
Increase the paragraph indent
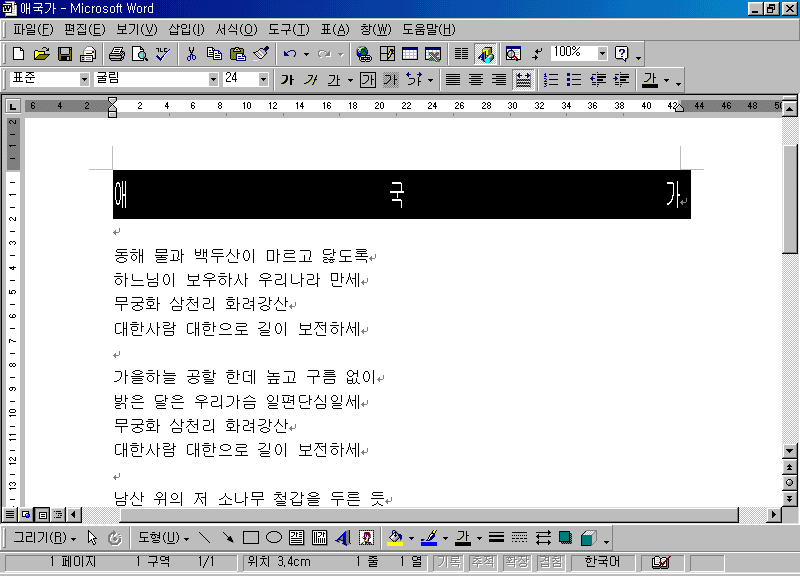point(621,80)
